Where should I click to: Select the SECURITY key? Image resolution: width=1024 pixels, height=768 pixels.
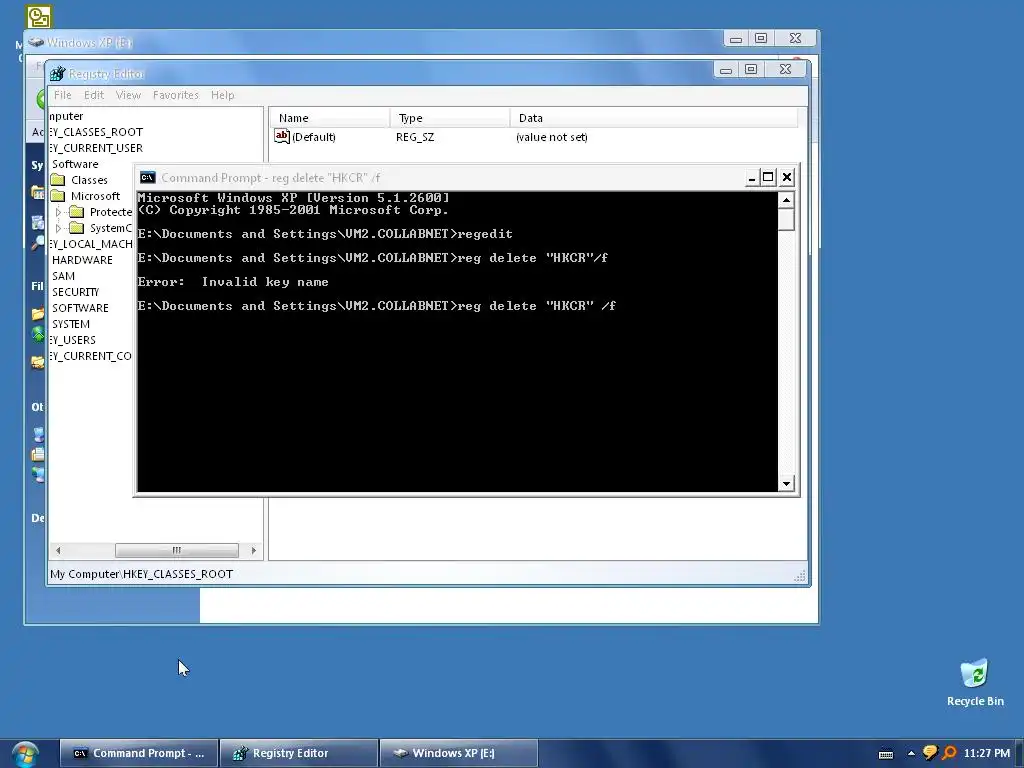76,292
